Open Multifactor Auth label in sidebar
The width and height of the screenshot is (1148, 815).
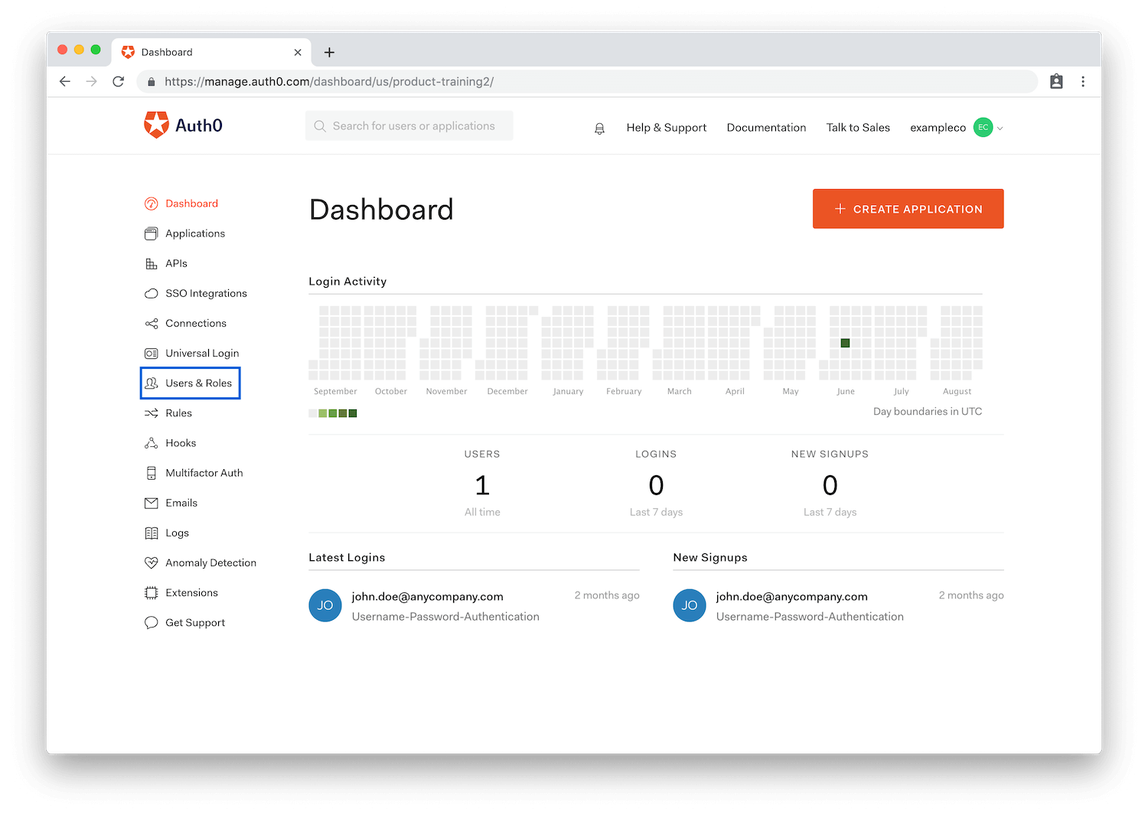[x=204, y=473]
